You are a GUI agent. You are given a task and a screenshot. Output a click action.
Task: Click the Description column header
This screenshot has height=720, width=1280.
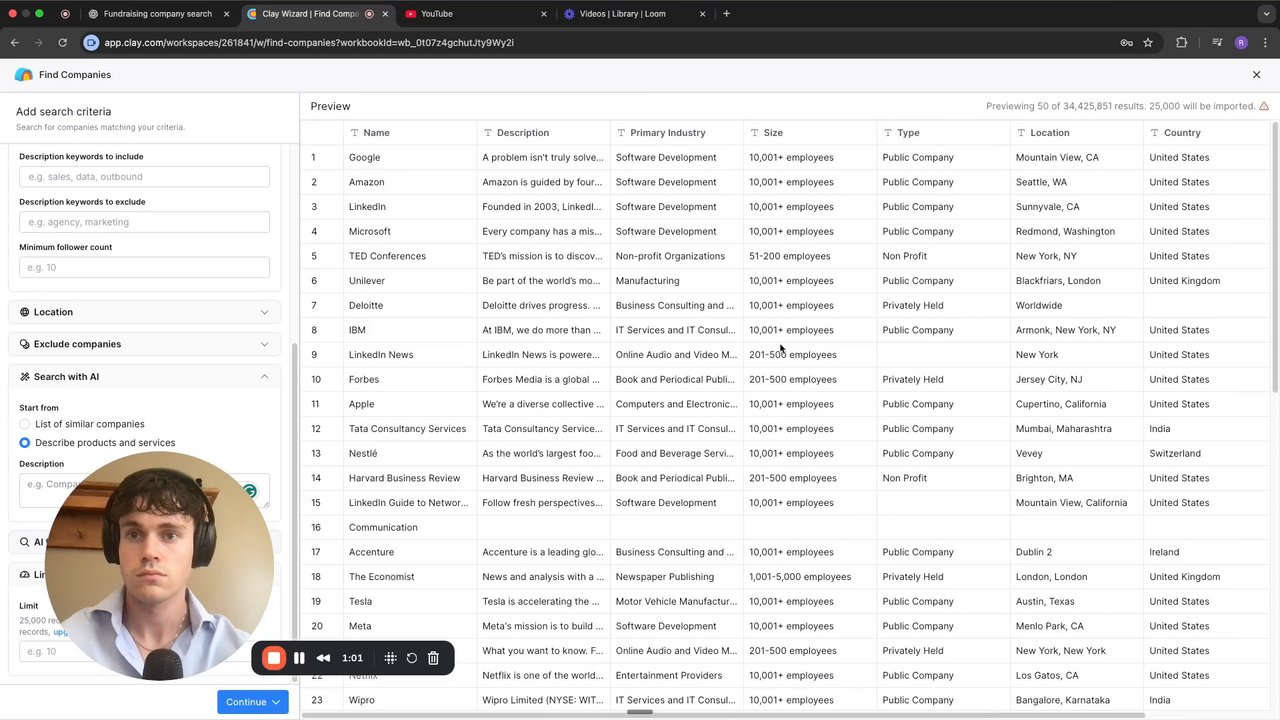pyautogui.click(x=544, y=133)
